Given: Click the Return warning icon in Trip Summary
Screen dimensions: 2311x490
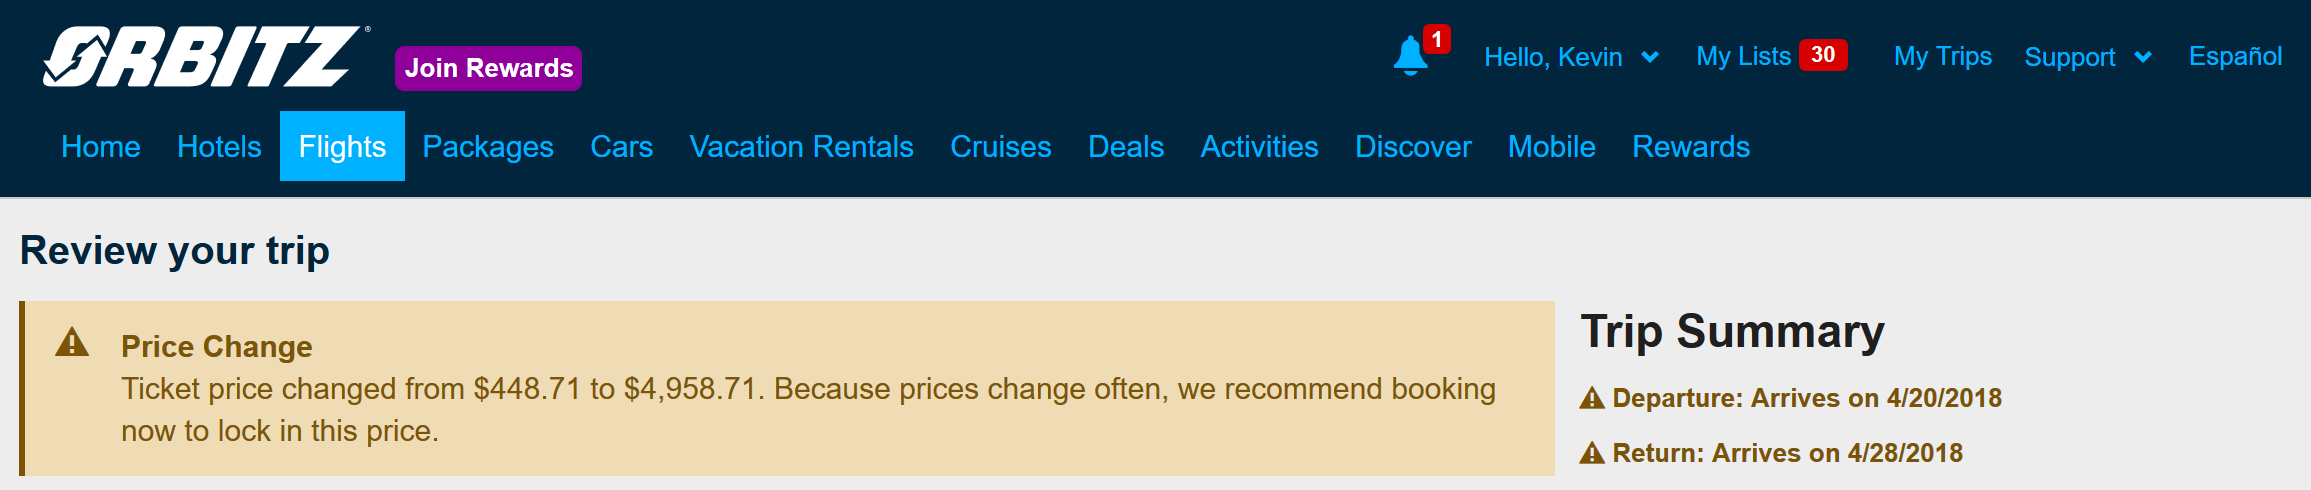Looking at the screenshot, I should (1592, 454).
